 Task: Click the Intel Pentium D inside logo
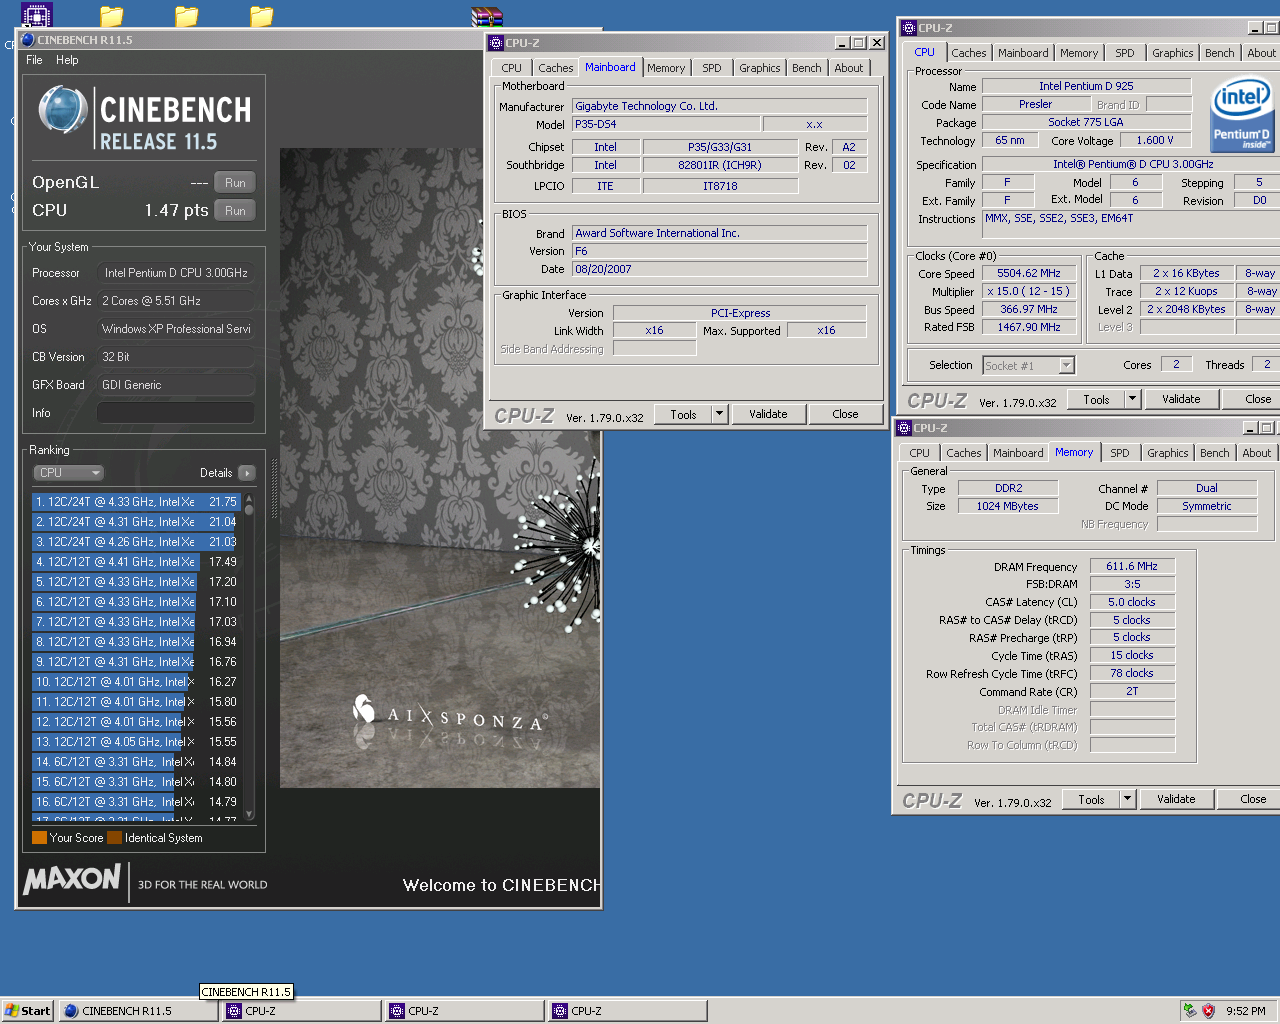[1241, 115]
